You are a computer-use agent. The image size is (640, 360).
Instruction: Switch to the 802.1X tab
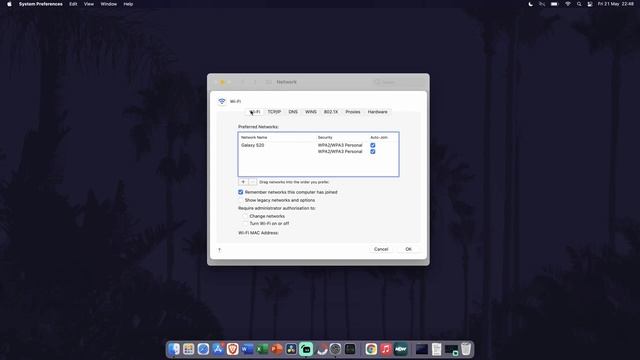(x=331, y=112)
